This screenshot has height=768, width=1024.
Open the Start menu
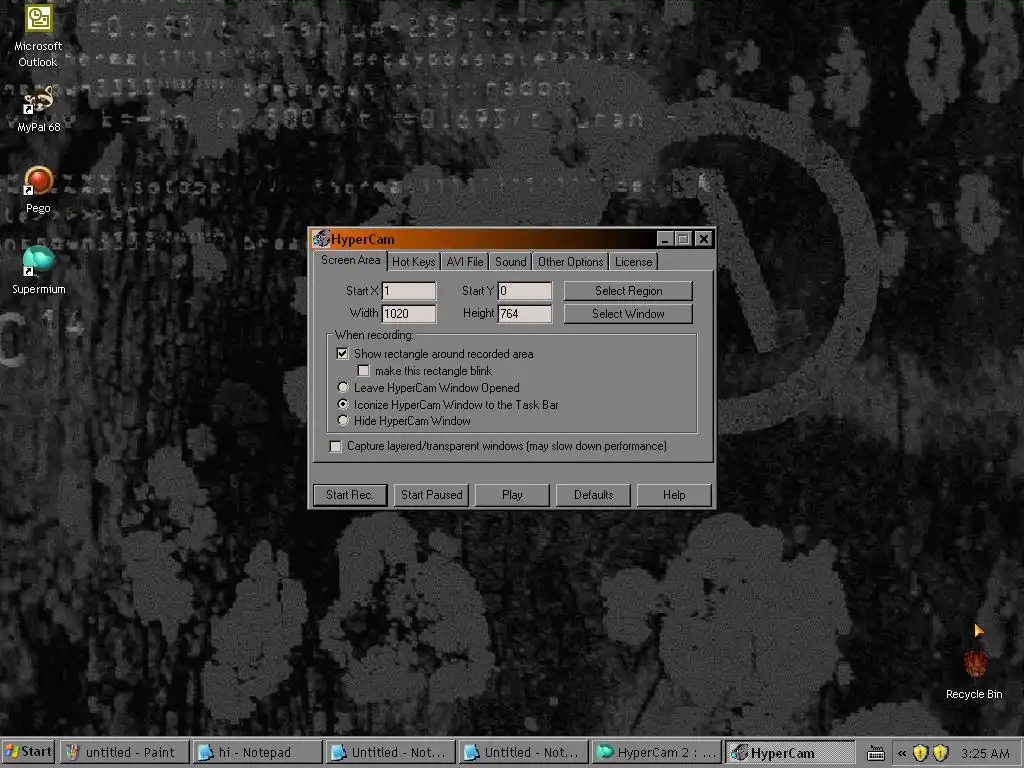[x=28, y=752]
